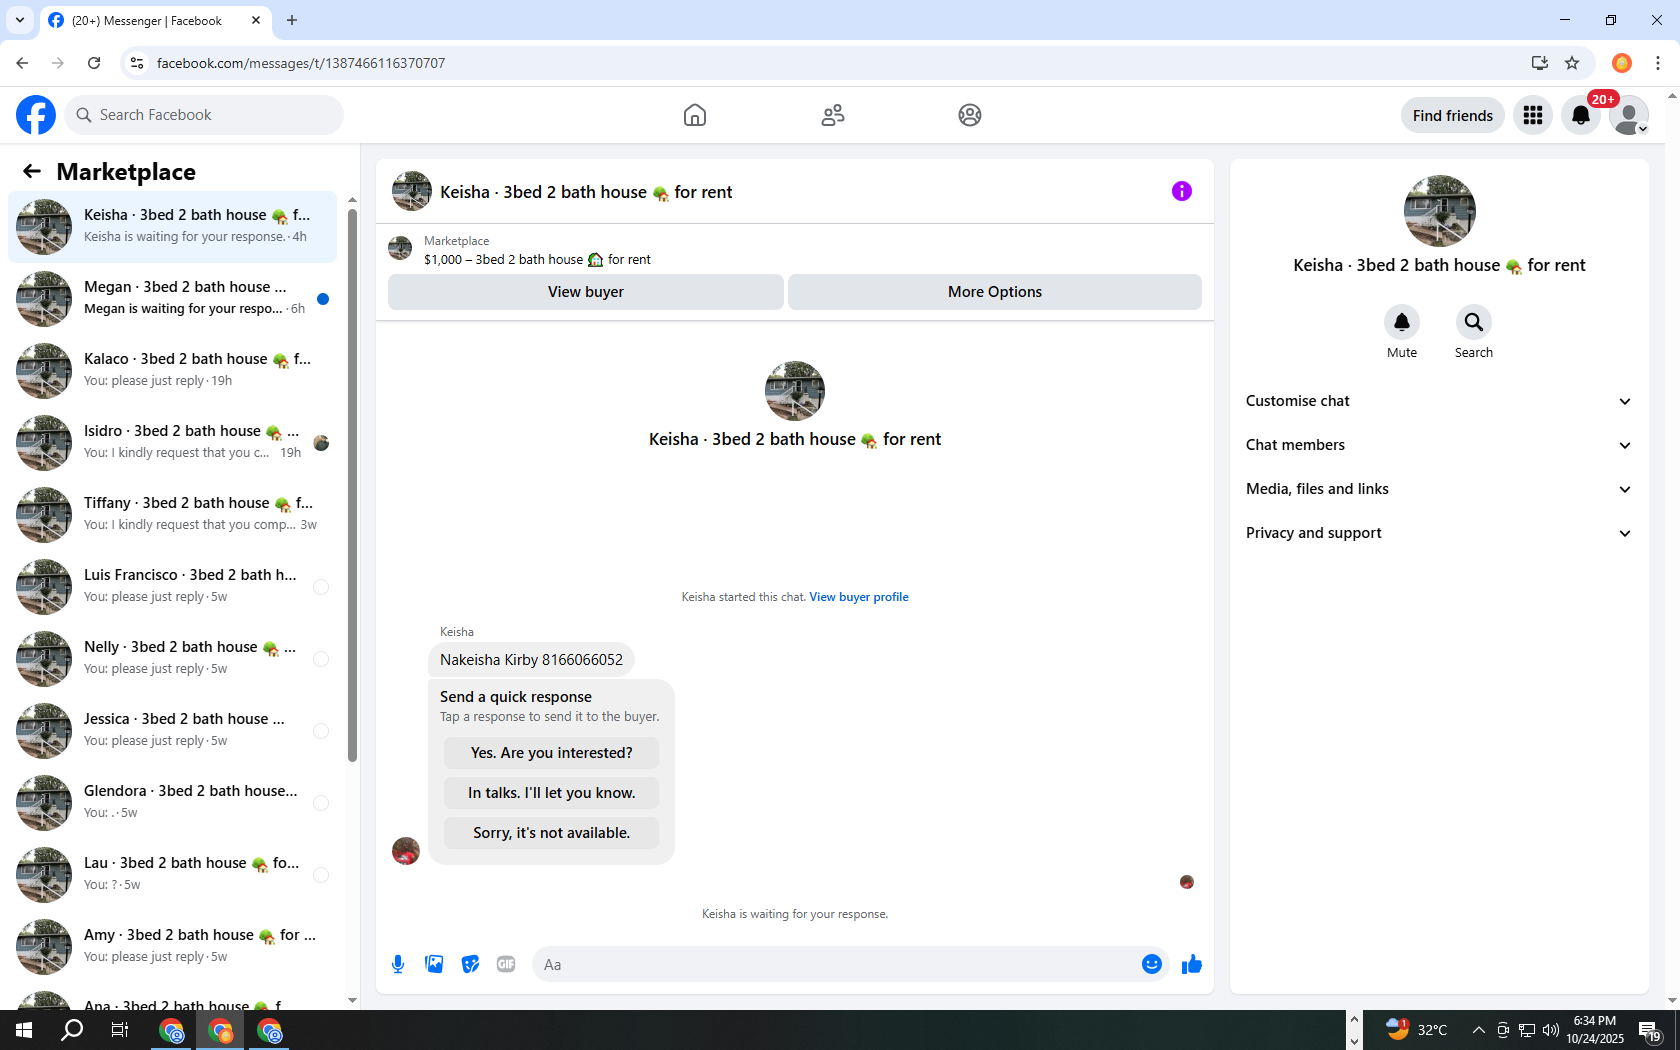Image resolution: width=1680 pixels, height=1050 pixels.
Task: Open site information icon in address bar
Action: pyautogui.click(x=137, y=63)
